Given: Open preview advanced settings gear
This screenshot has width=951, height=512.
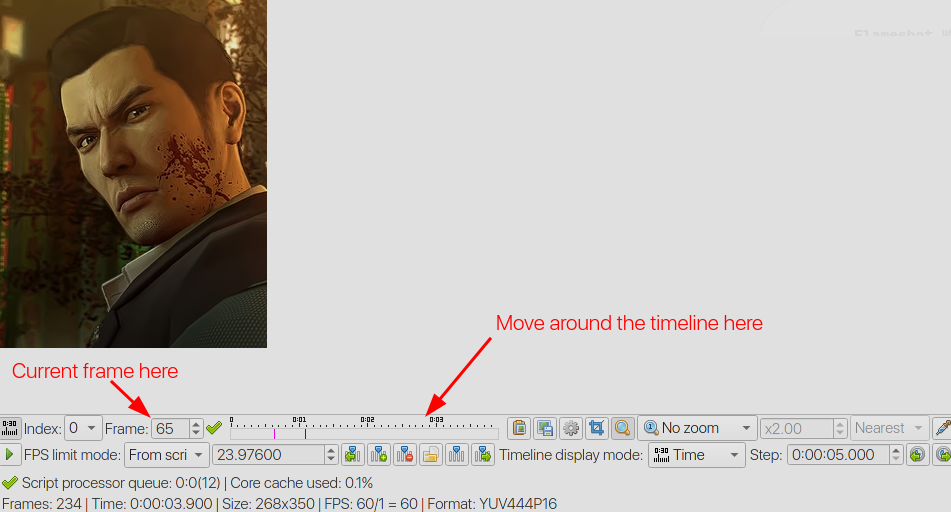Looking at the screenshot, I should coord(571,428).
